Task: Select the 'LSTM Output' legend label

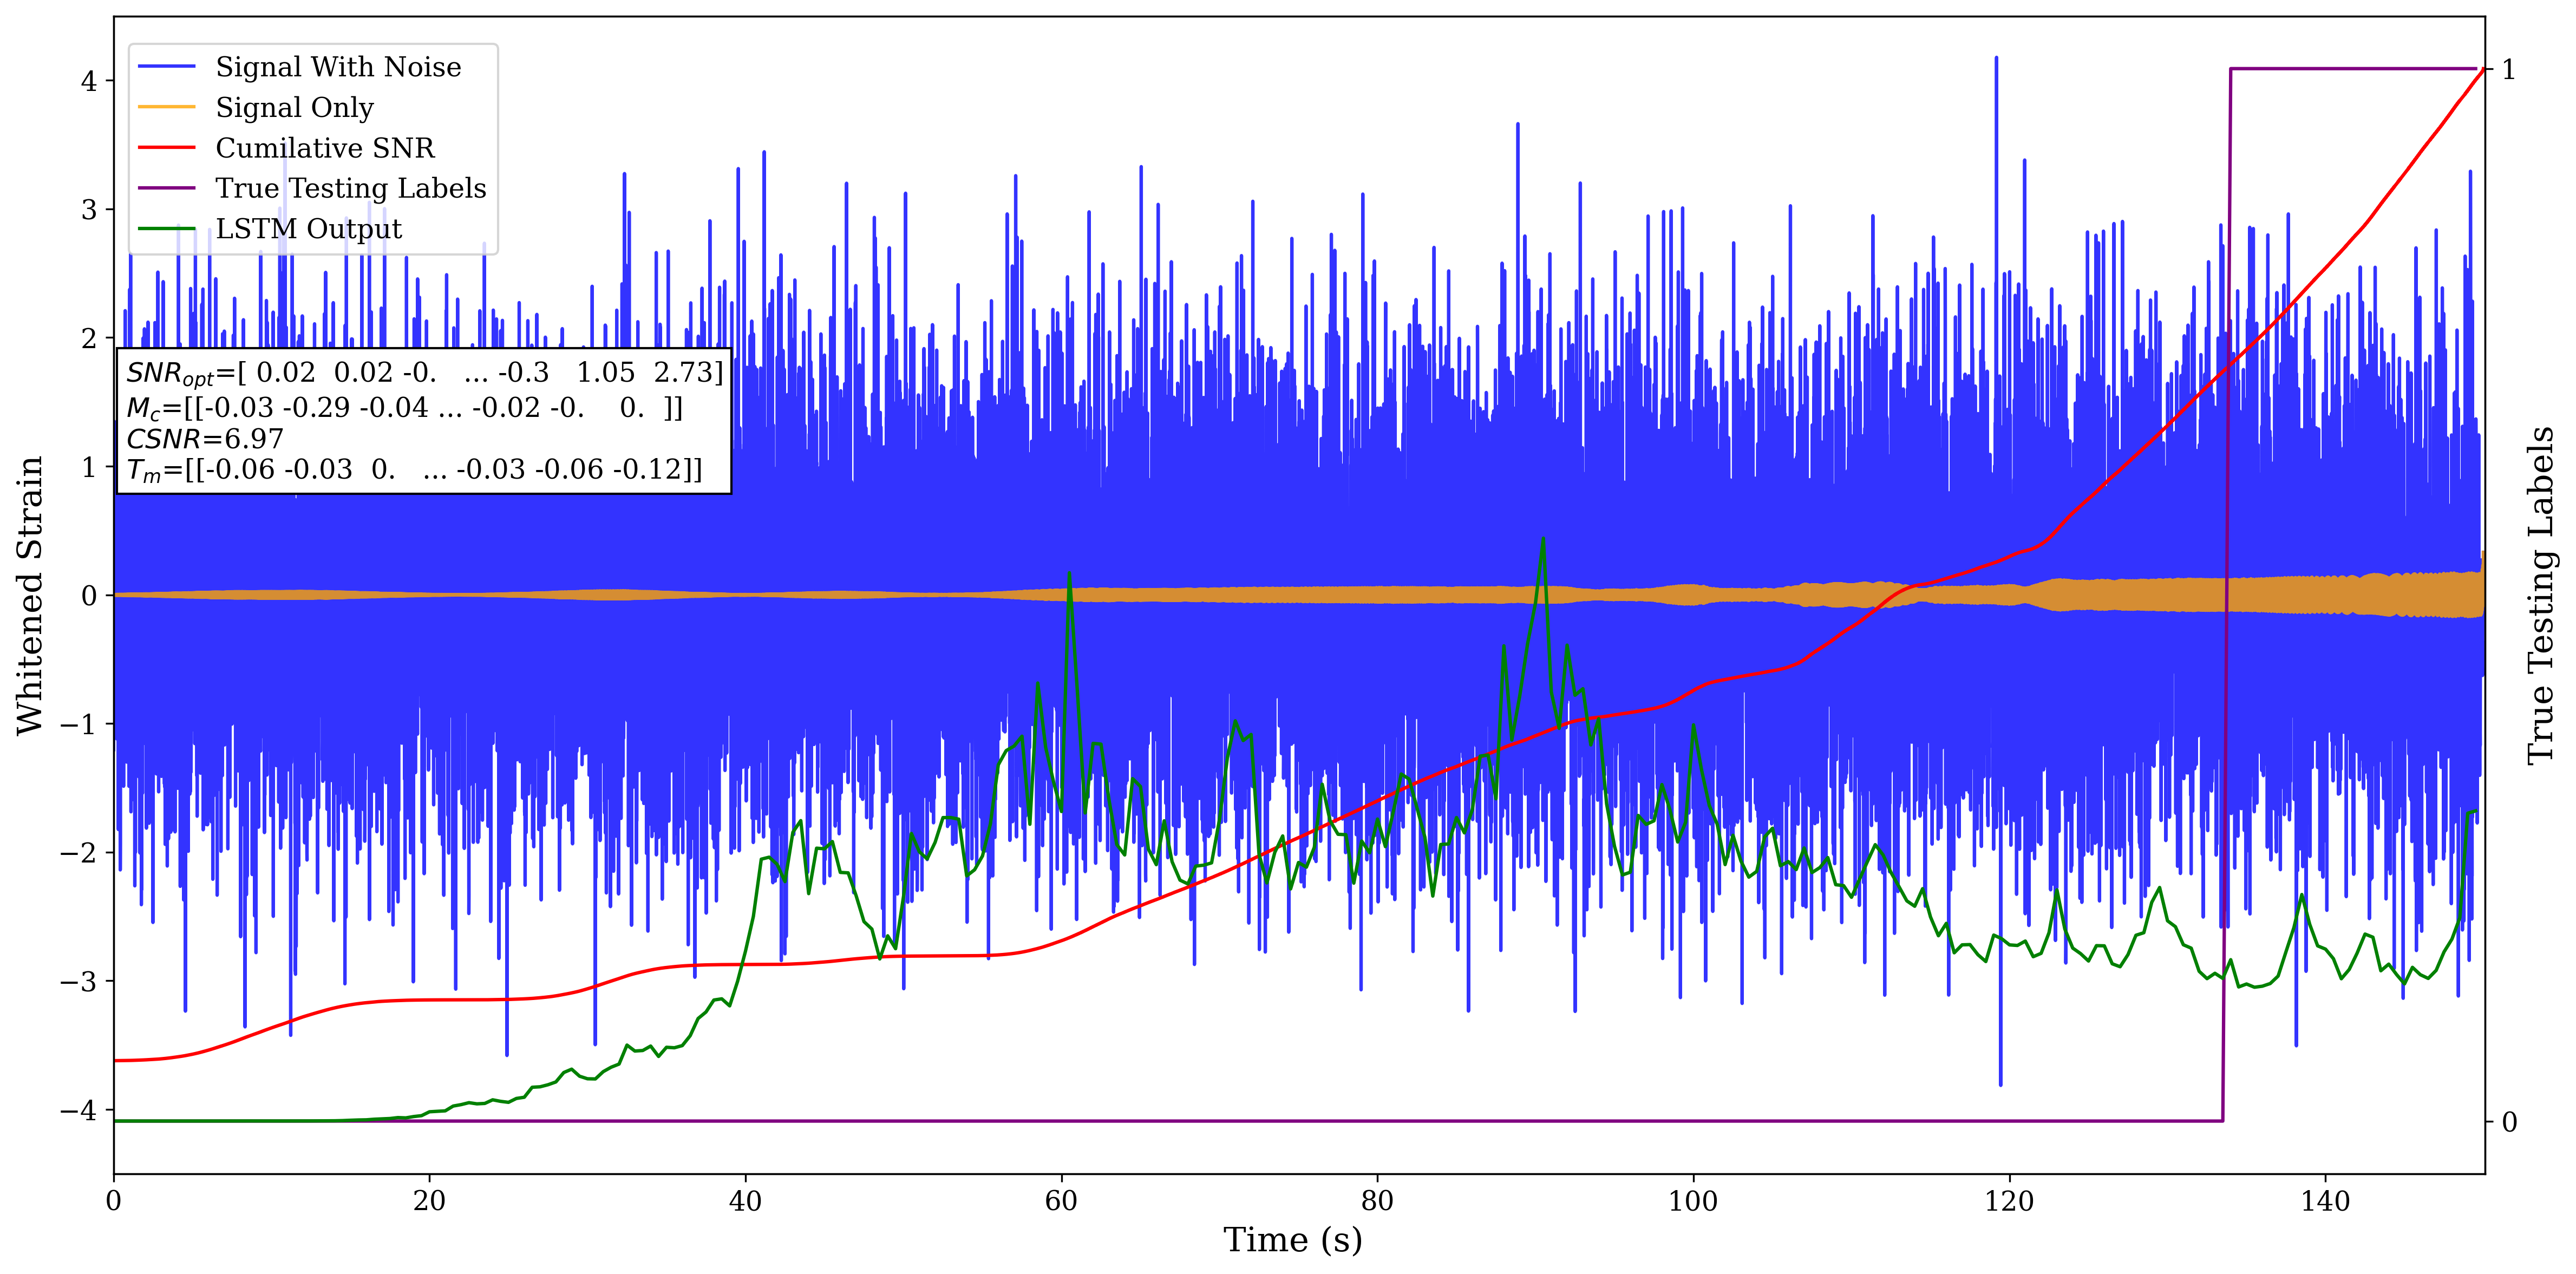Action: tap(308, 229)
